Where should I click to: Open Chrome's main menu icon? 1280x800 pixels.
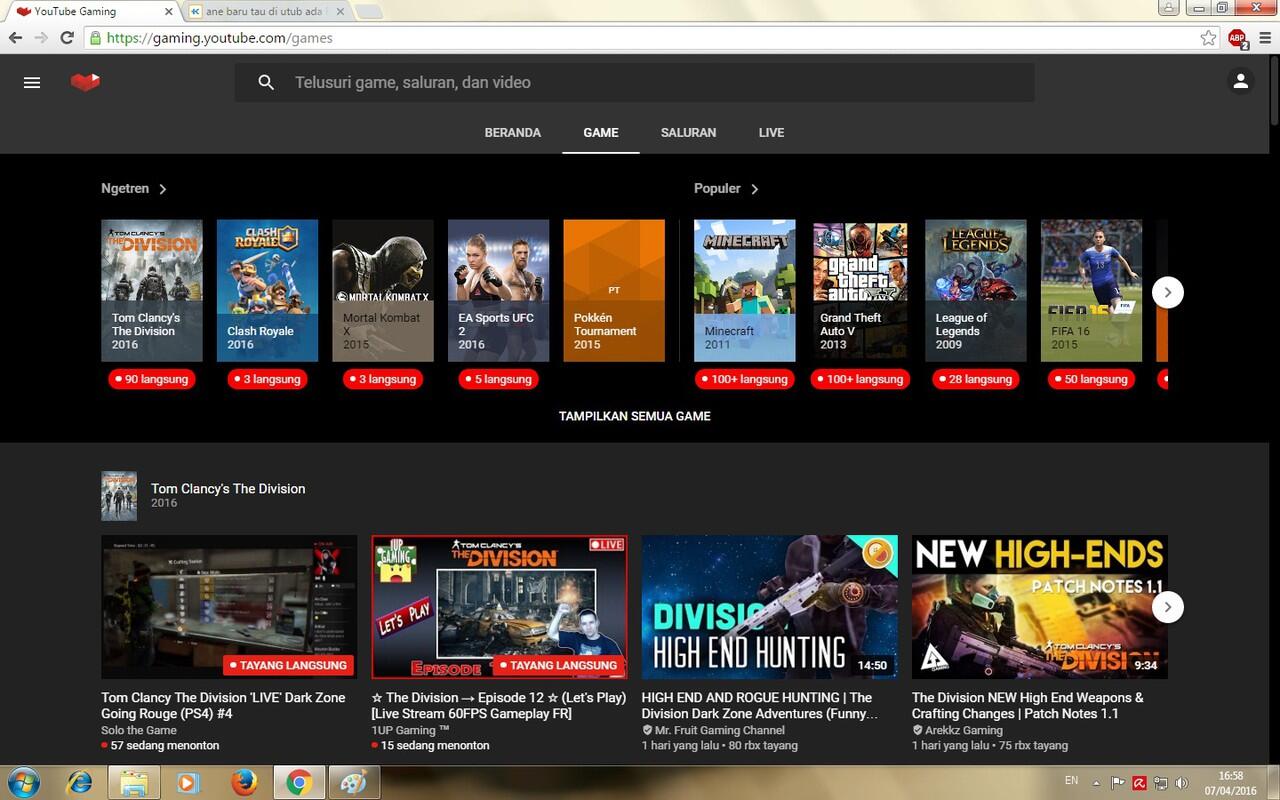tap(1264, 38)
